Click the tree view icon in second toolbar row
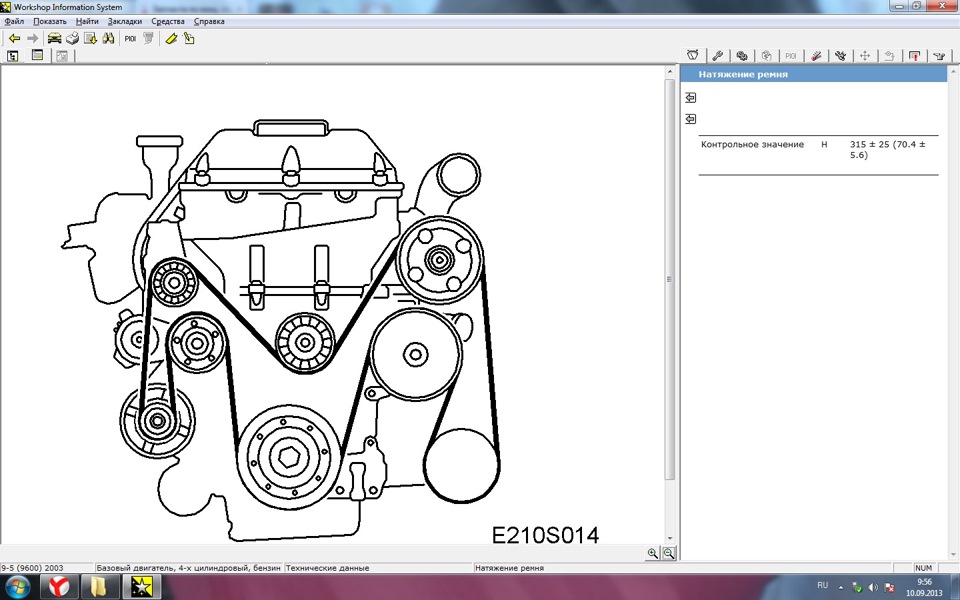 (x=13, y=56)
